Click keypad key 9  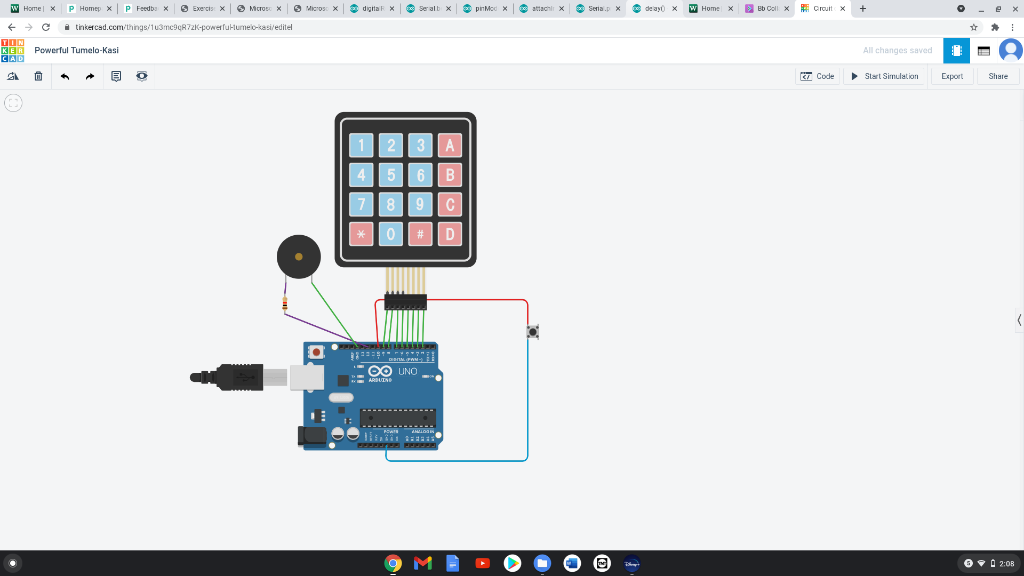click(x=421, y=204)
